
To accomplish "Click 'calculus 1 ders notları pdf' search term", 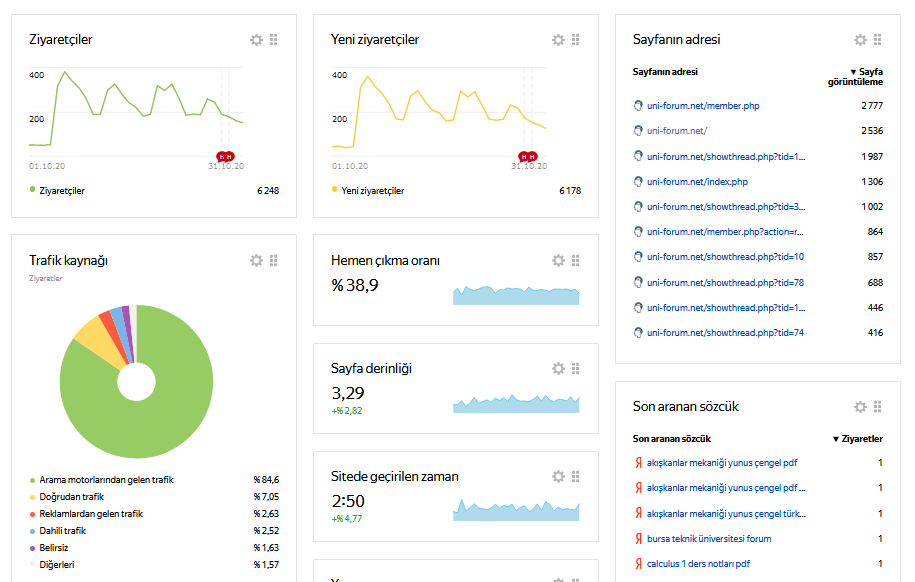I will pos(698,564).
